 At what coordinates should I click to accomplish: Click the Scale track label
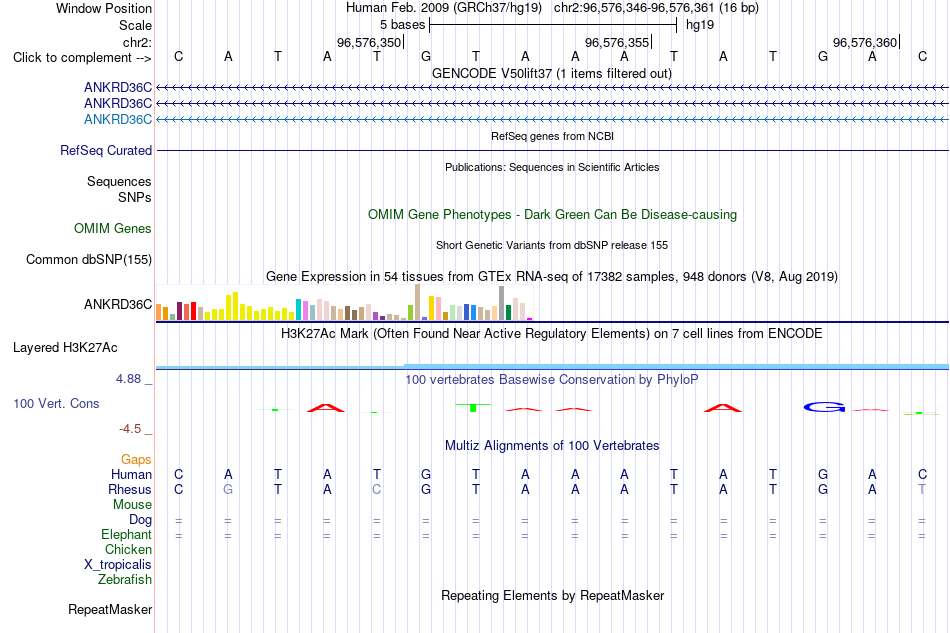click(135, 25)
